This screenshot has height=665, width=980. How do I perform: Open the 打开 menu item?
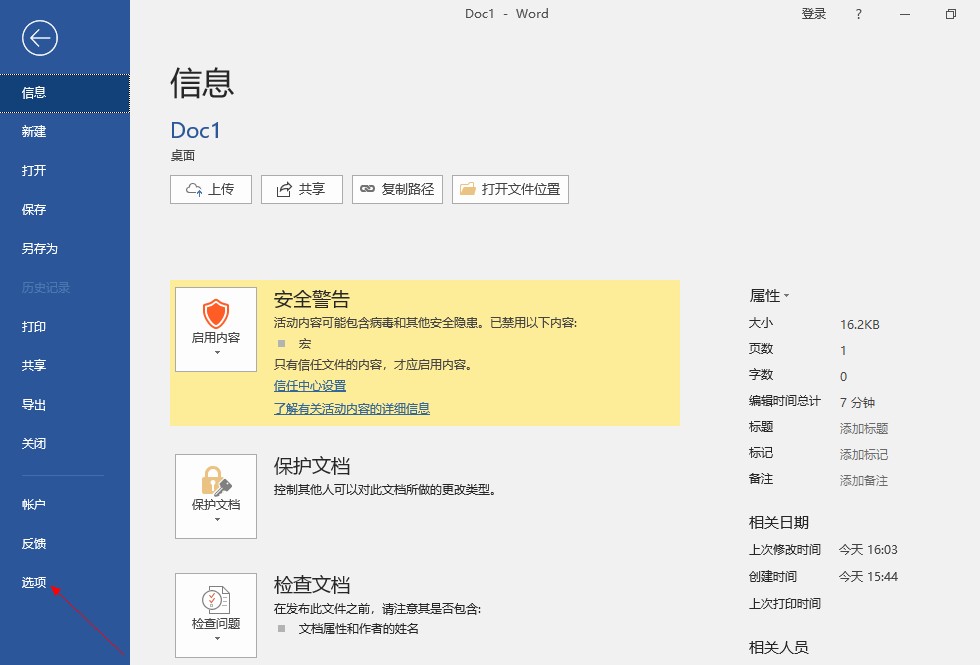point(65,171)
